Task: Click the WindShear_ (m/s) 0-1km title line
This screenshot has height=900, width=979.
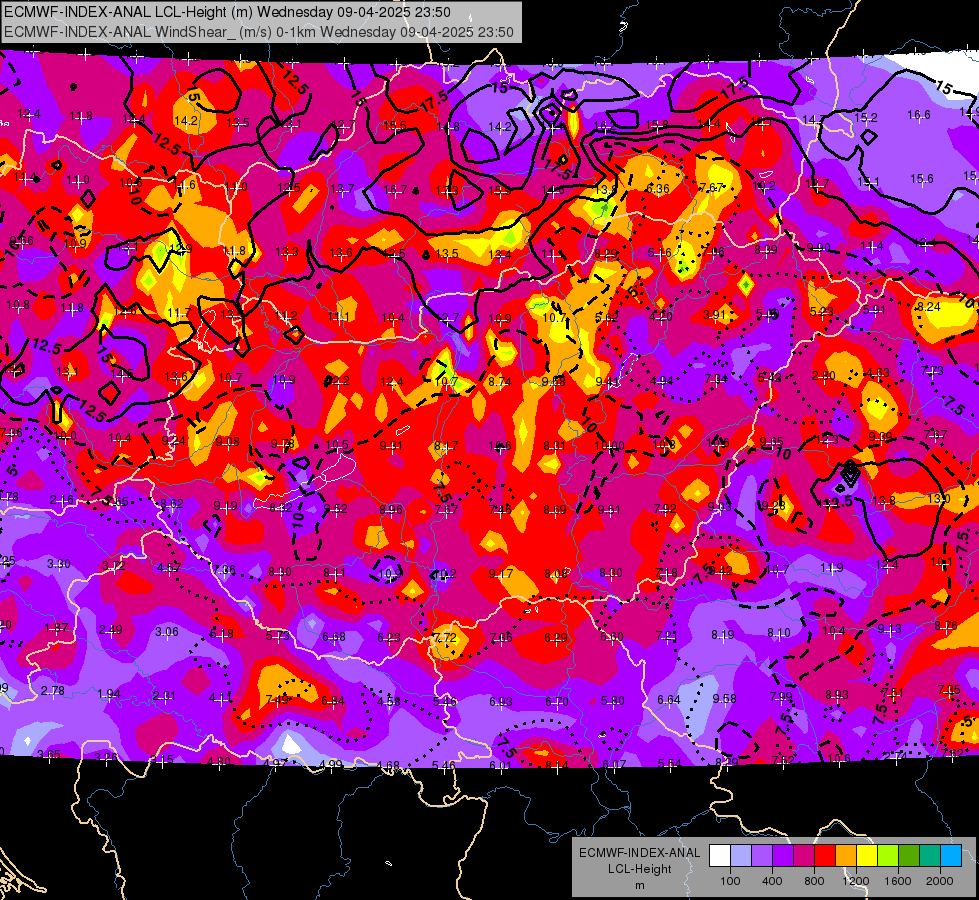Action: click(259, 32)
